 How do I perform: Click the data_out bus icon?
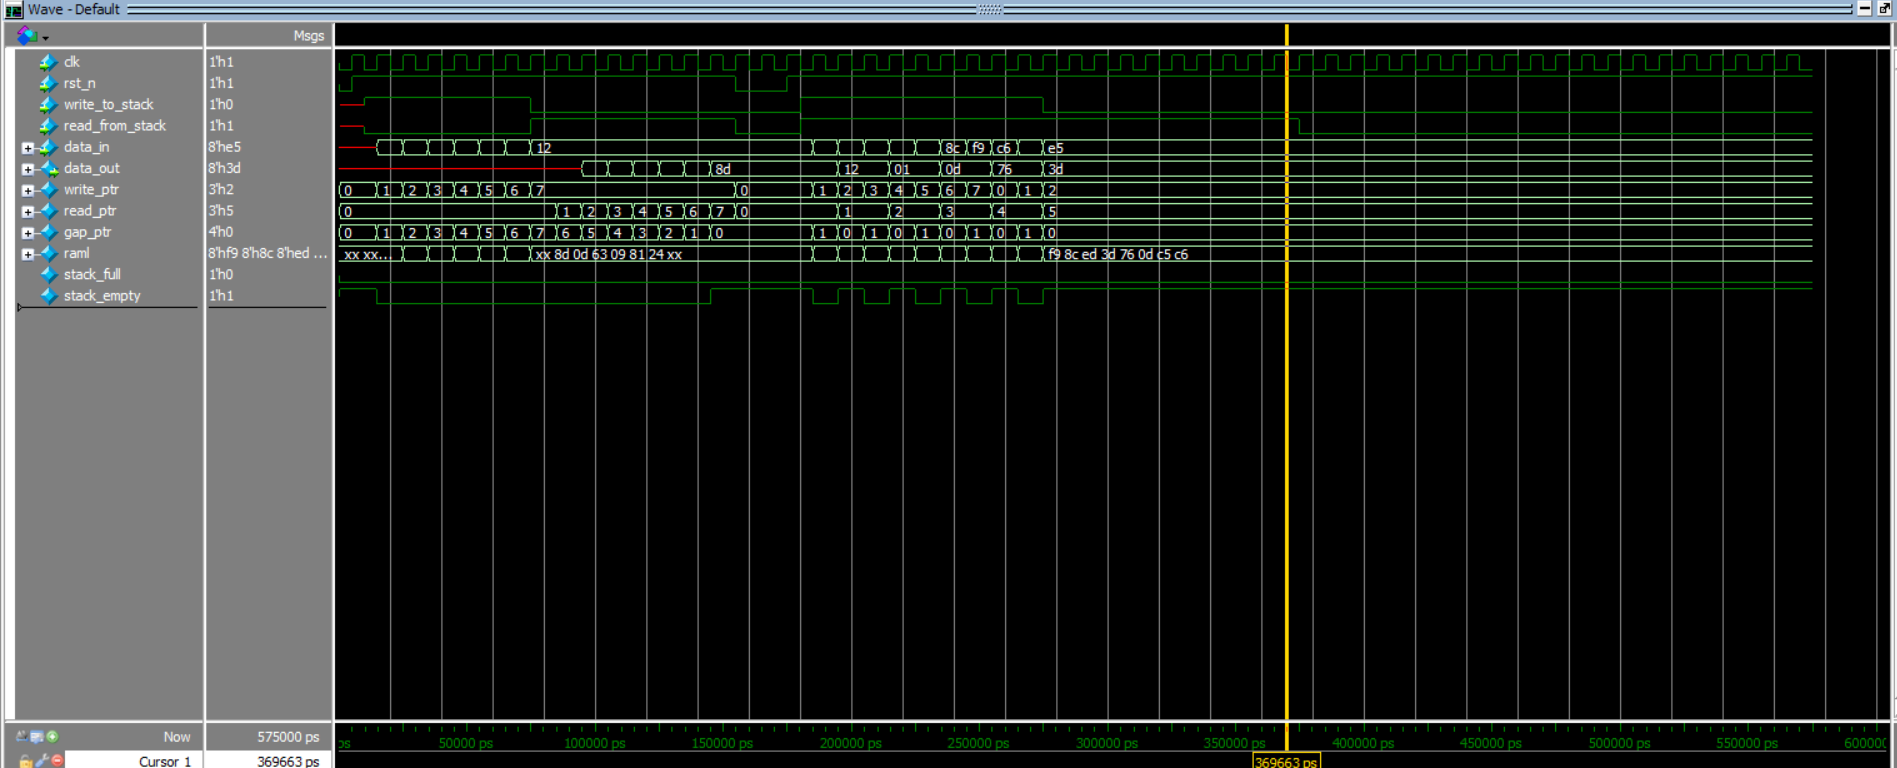click(x=48, y=168)
